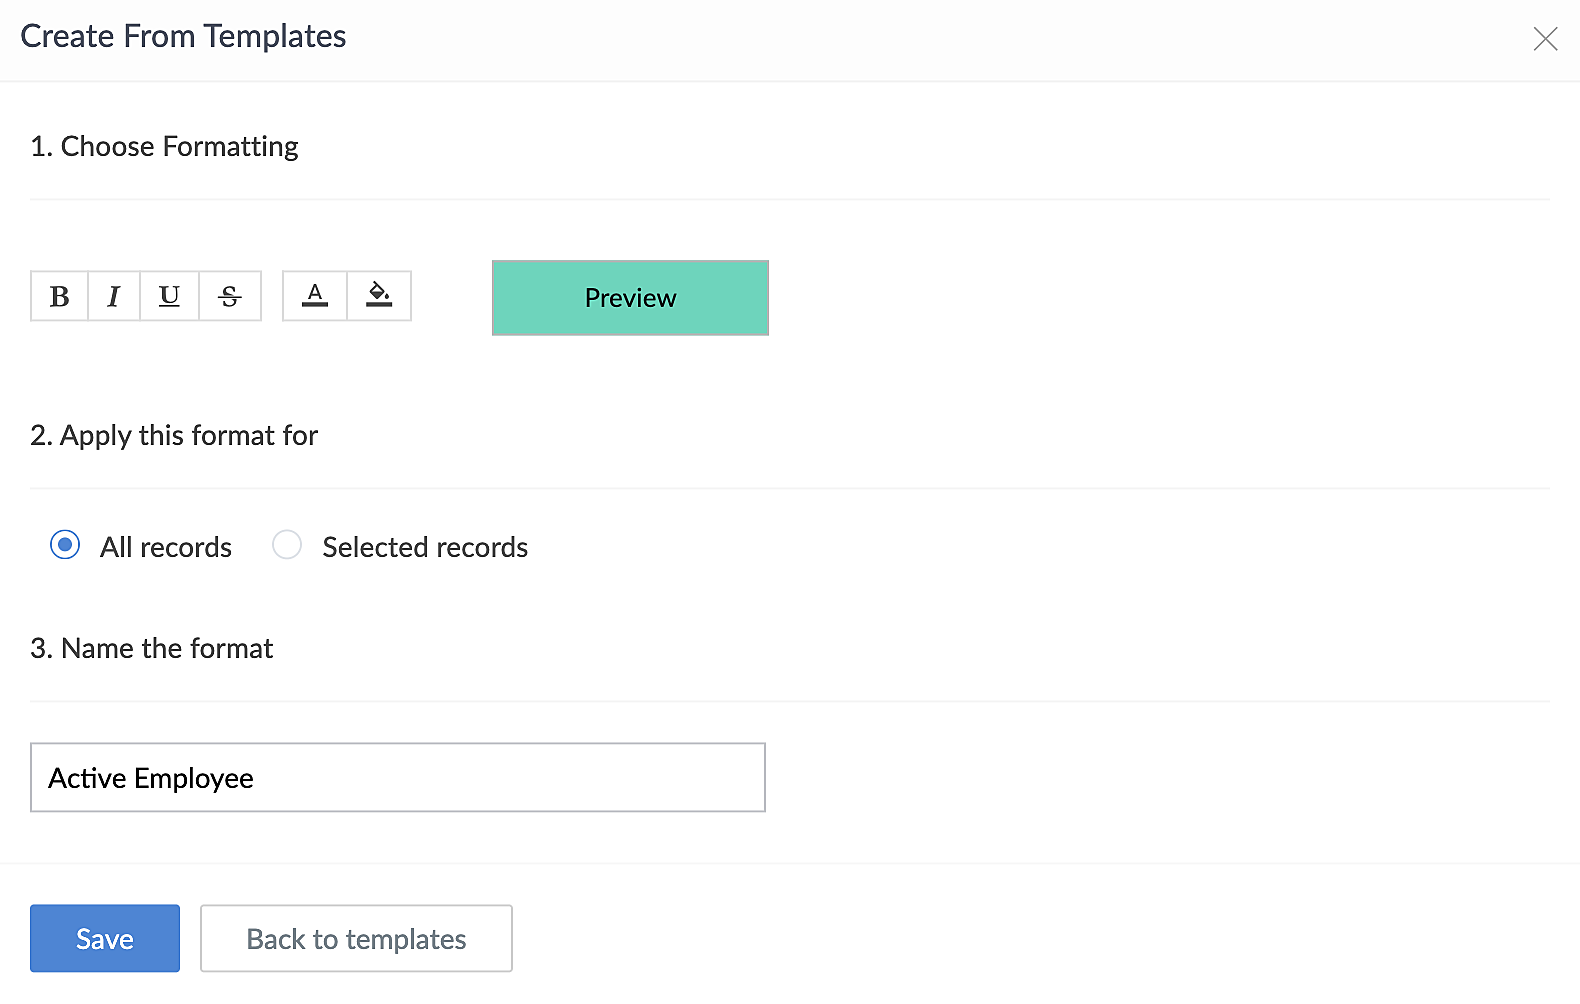Enable underline formatting

(x=170, y=296)
